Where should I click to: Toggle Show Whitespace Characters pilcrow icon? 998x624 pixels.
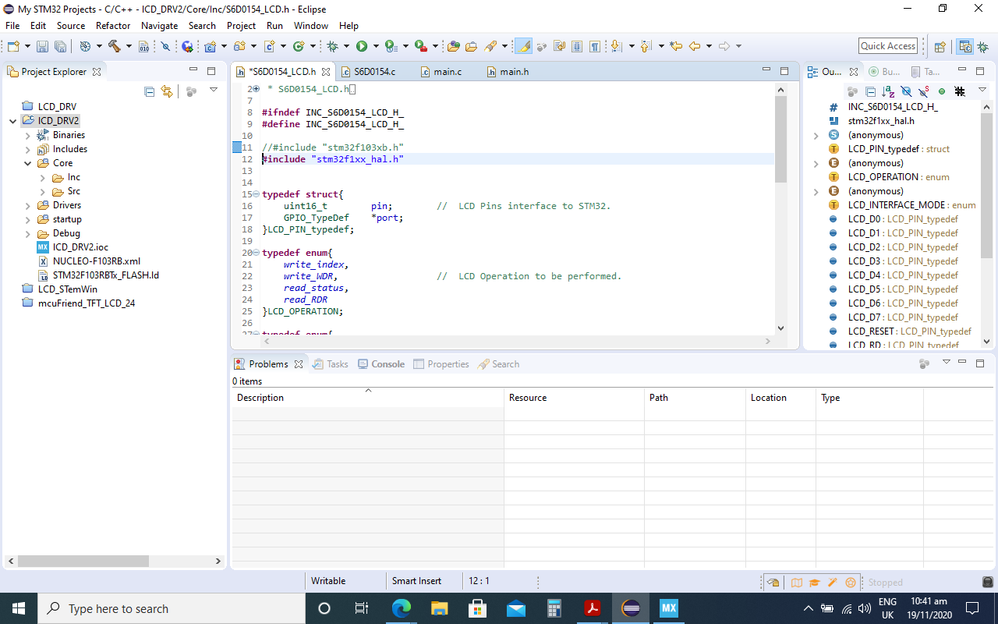pos(594,46)
